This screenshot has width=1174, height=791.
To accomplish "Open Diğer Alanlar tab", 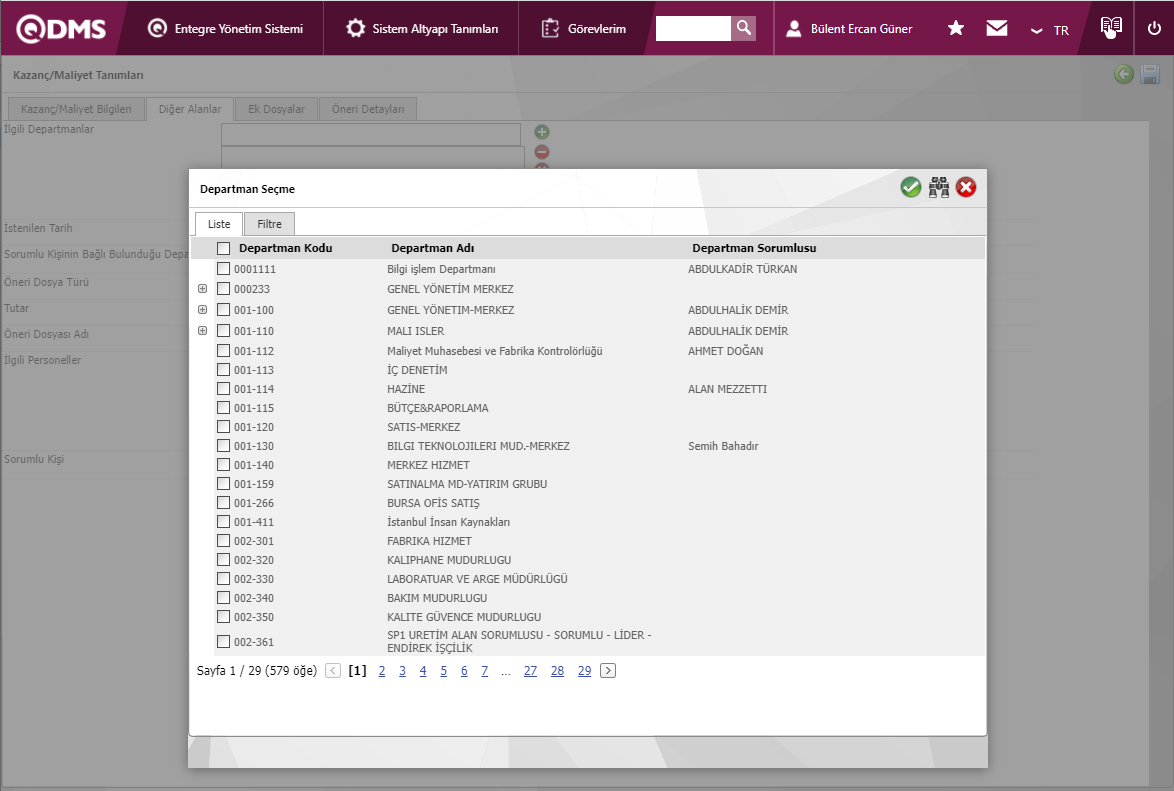I will click(190, 109).
